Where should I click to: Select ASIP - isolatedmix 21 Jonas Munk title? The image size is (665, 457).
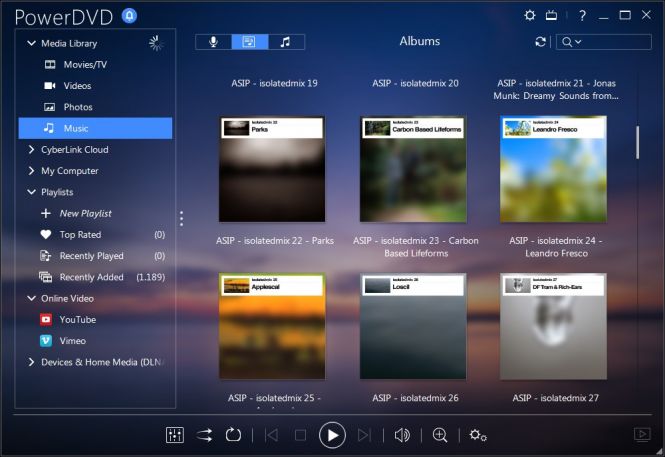[x=556, y=89]
